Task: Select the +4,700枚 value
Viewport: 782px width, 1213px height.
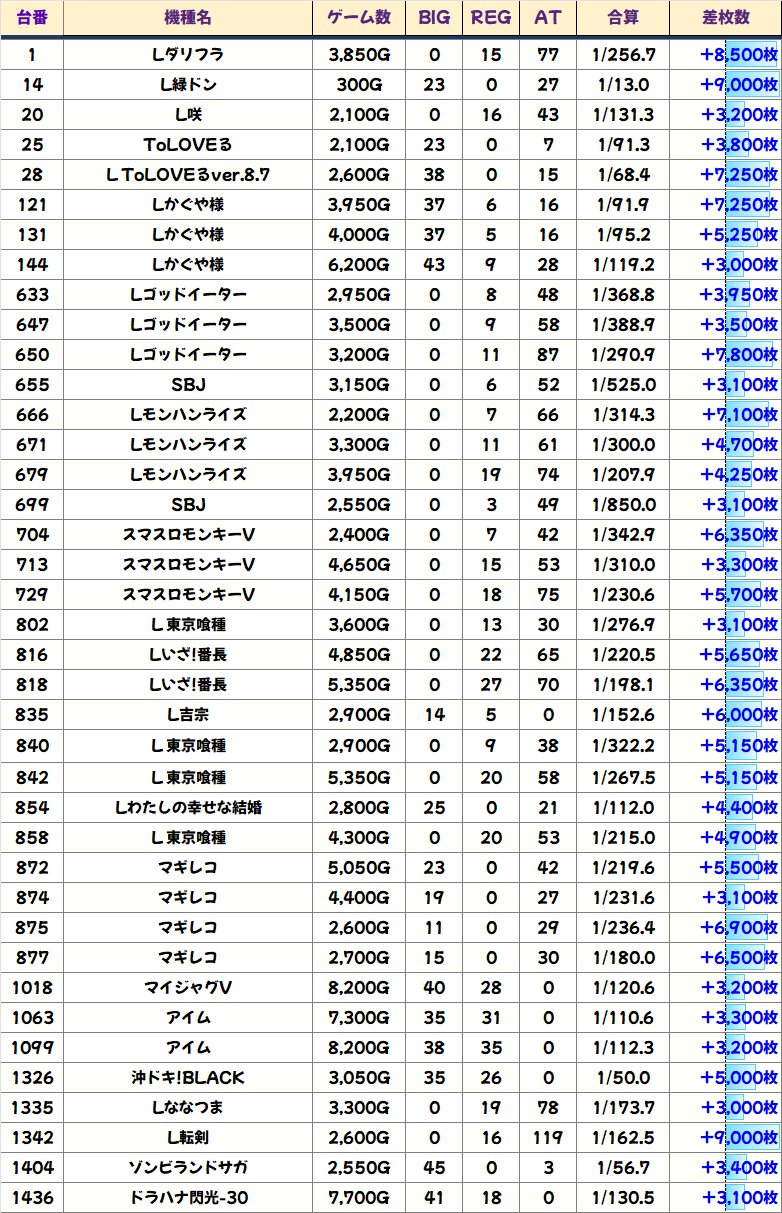Action: pos(739,445)
